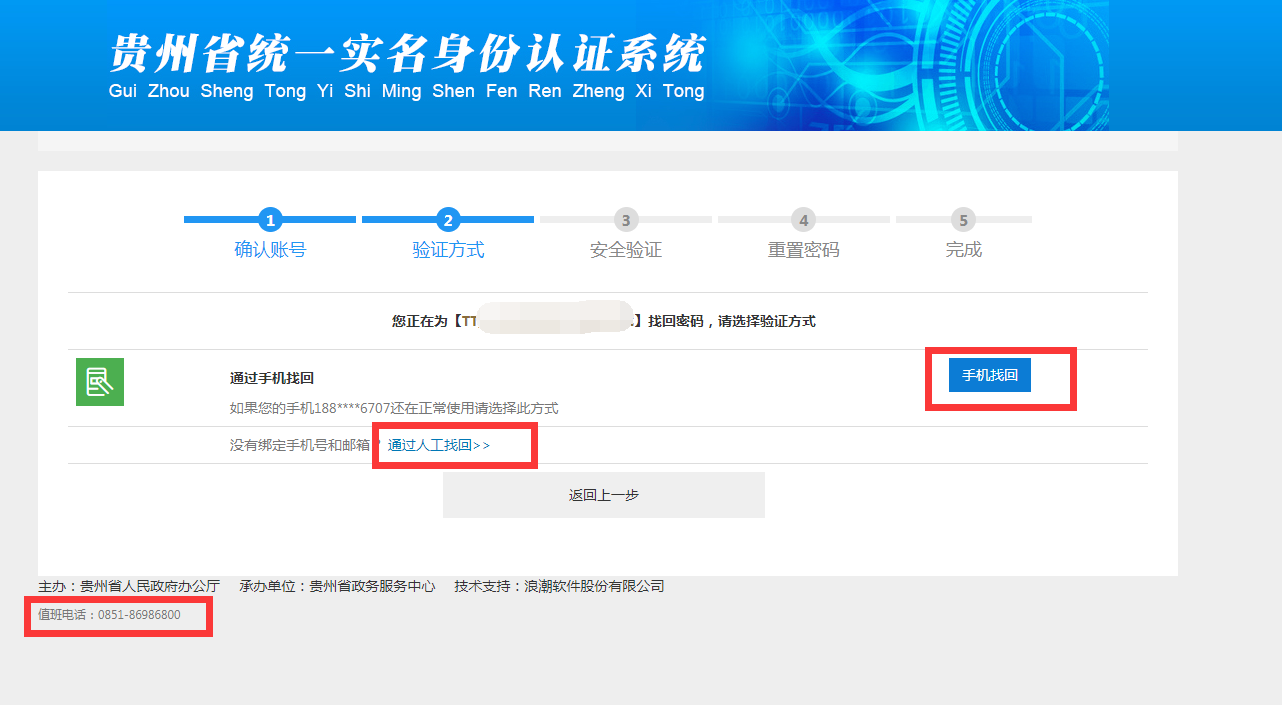1282x705 pixels.
Task: Click step 3 circle in progress bar
Action: click(626, 220)
